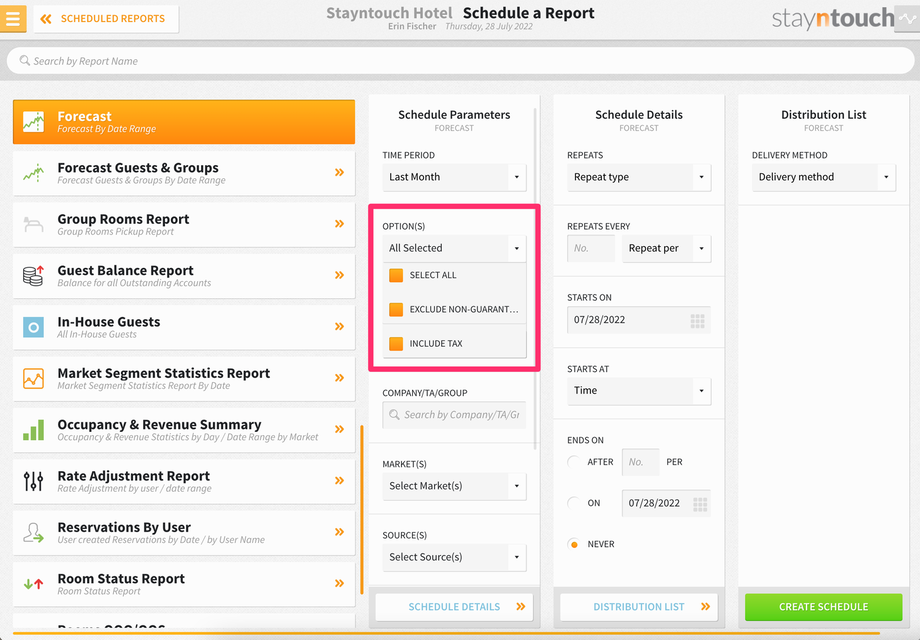Click the Occupancy & Revenue Summary row arrow
This screenshot has height=640, width=920.
[339, 429]
